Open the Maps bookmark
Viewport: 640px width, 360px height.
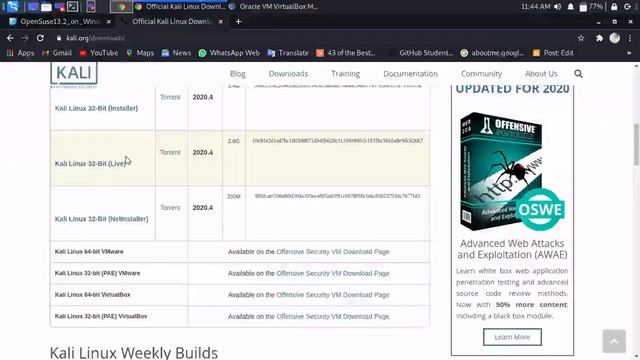tap(140, 53)
